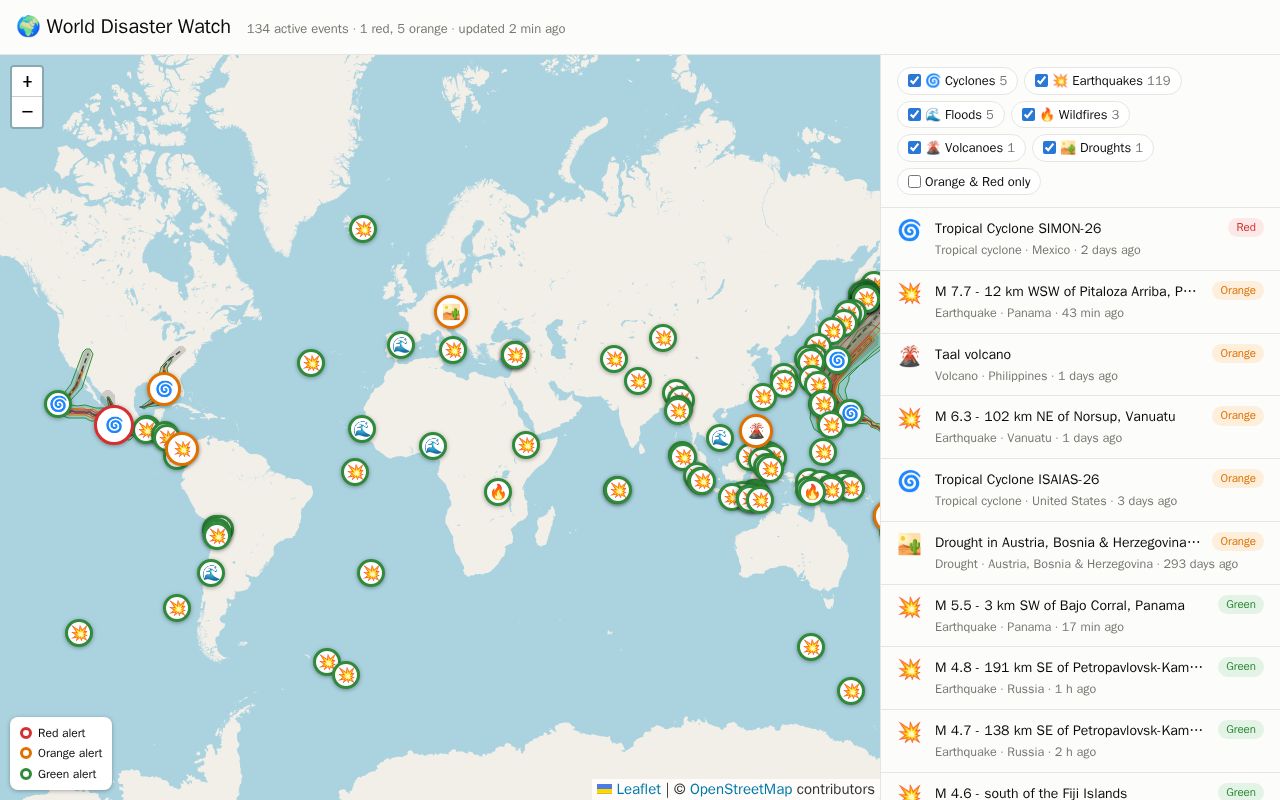
Task: Disable the Floods filter checkbox
Action: [x=914, y=115]
